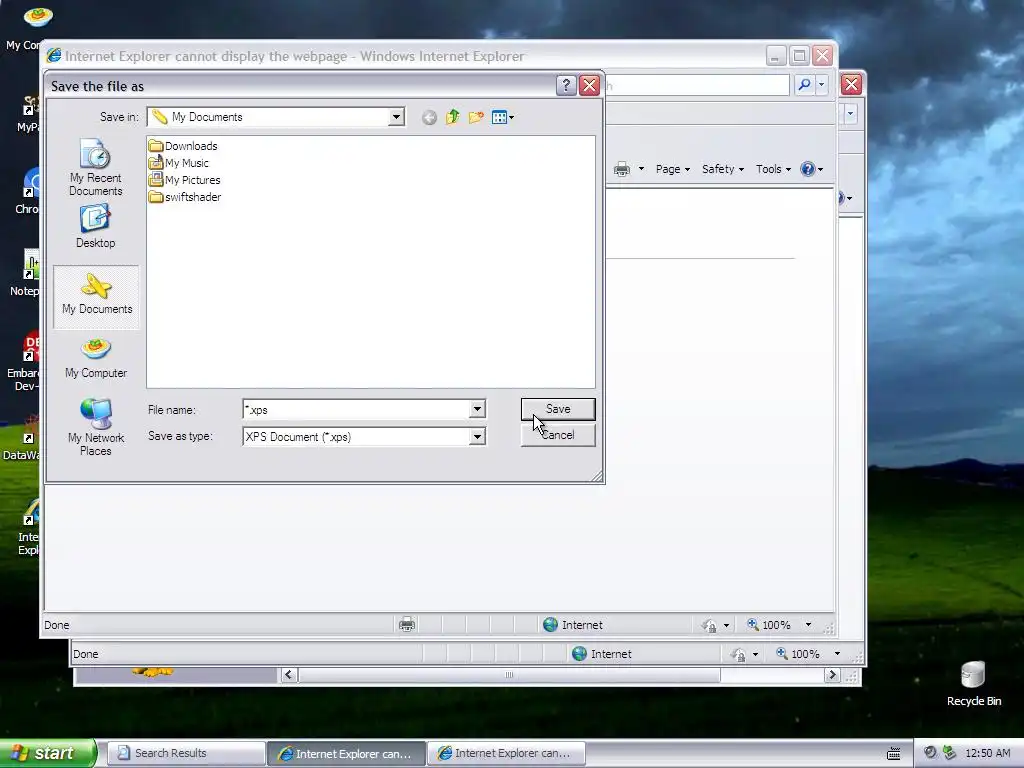Go to Desktop in places bar
The width and height of the screenshot is (1024, 768).
point(95,226)
